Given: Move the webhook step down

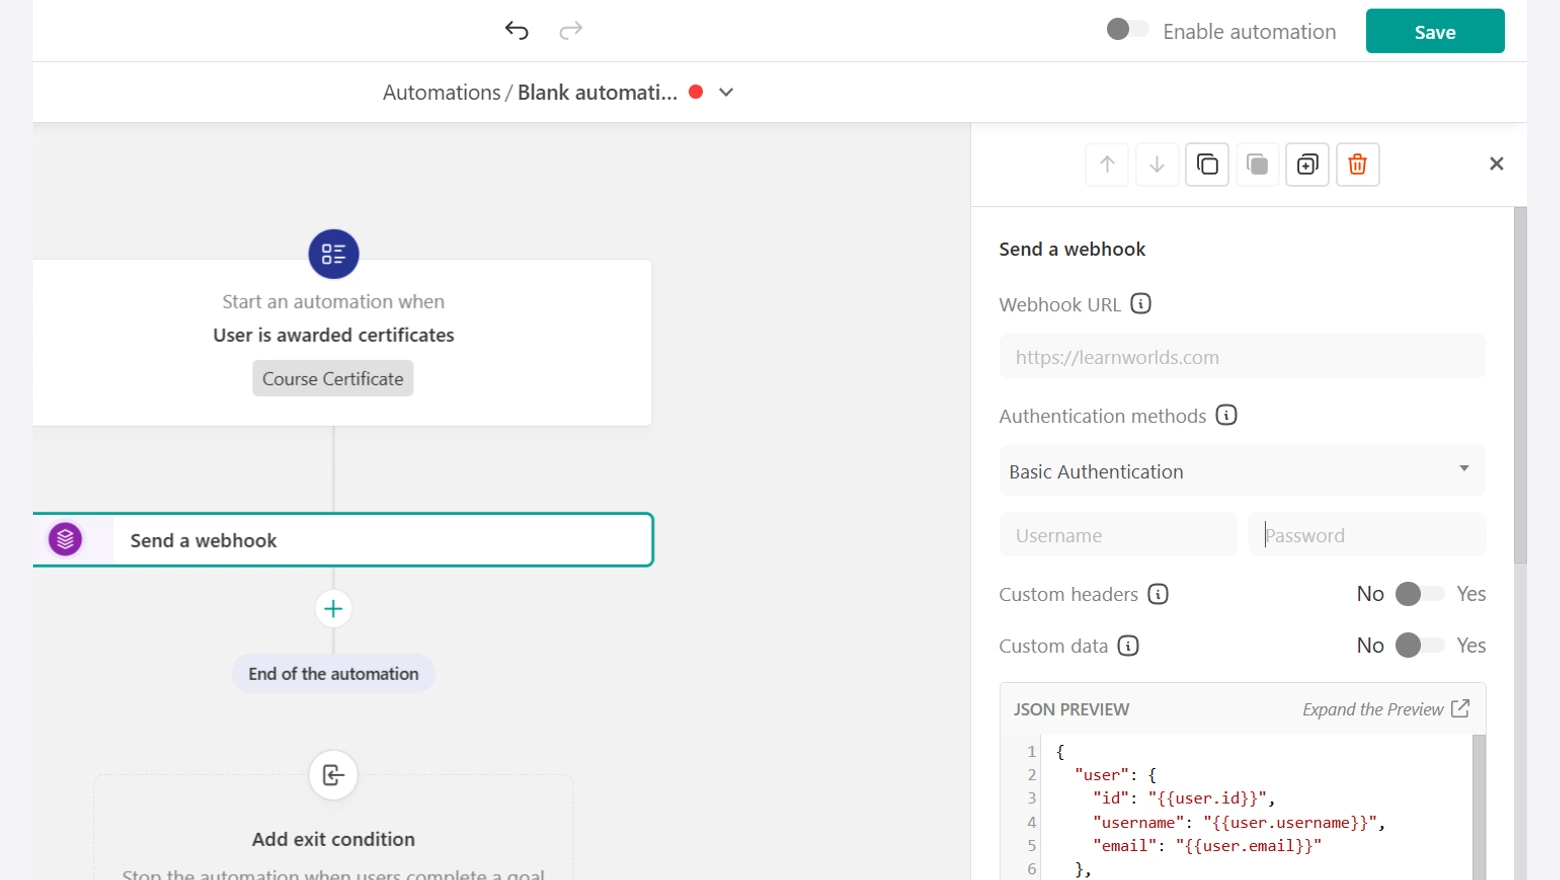Looking at the screenshot, I should click(1157, 164).
